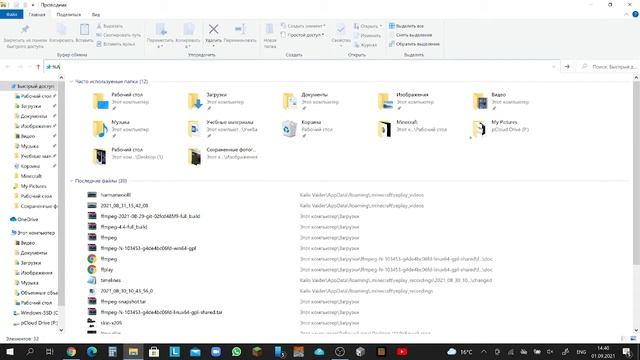Open Копировать в dropdown
The height and width of the screenshot is (360, 640).
pyautogui.click(x=188, y=43)
